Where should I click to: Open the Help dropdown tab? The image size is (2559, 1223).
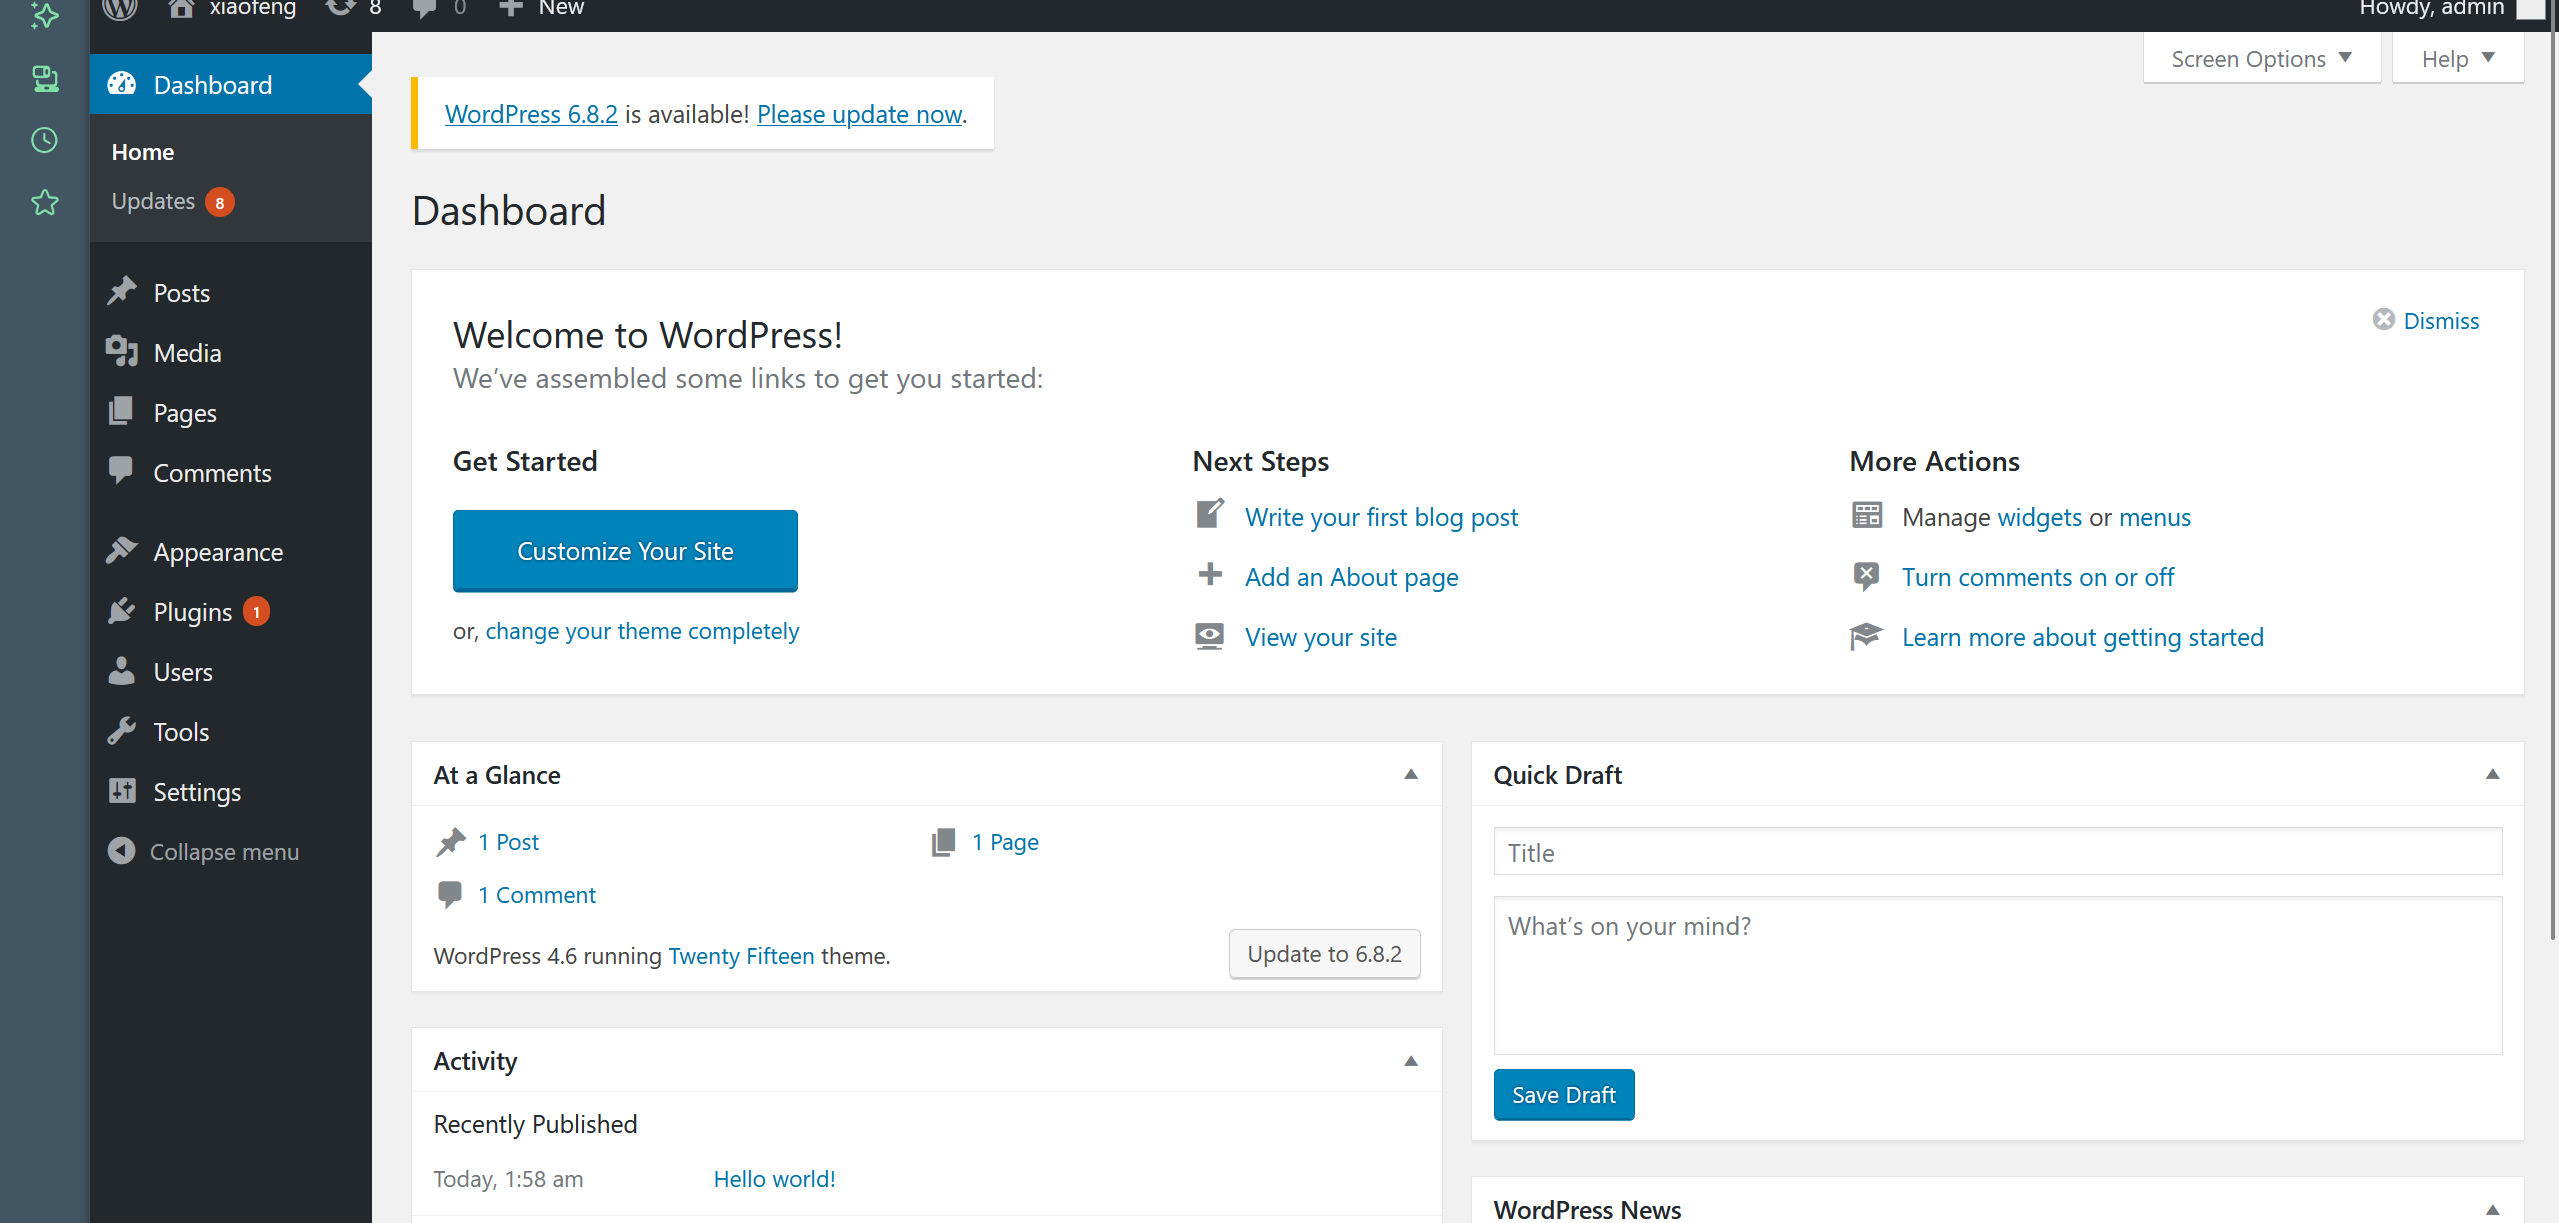tap(2458, 59)
